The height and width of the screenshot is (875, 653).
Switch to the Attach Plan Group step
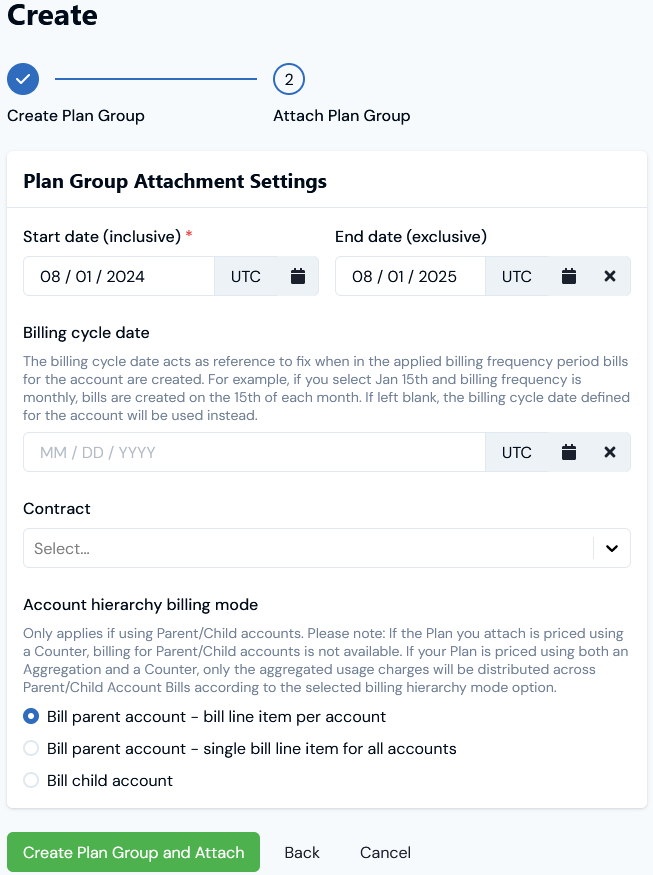pyautogui.click(x=341, y=115)
